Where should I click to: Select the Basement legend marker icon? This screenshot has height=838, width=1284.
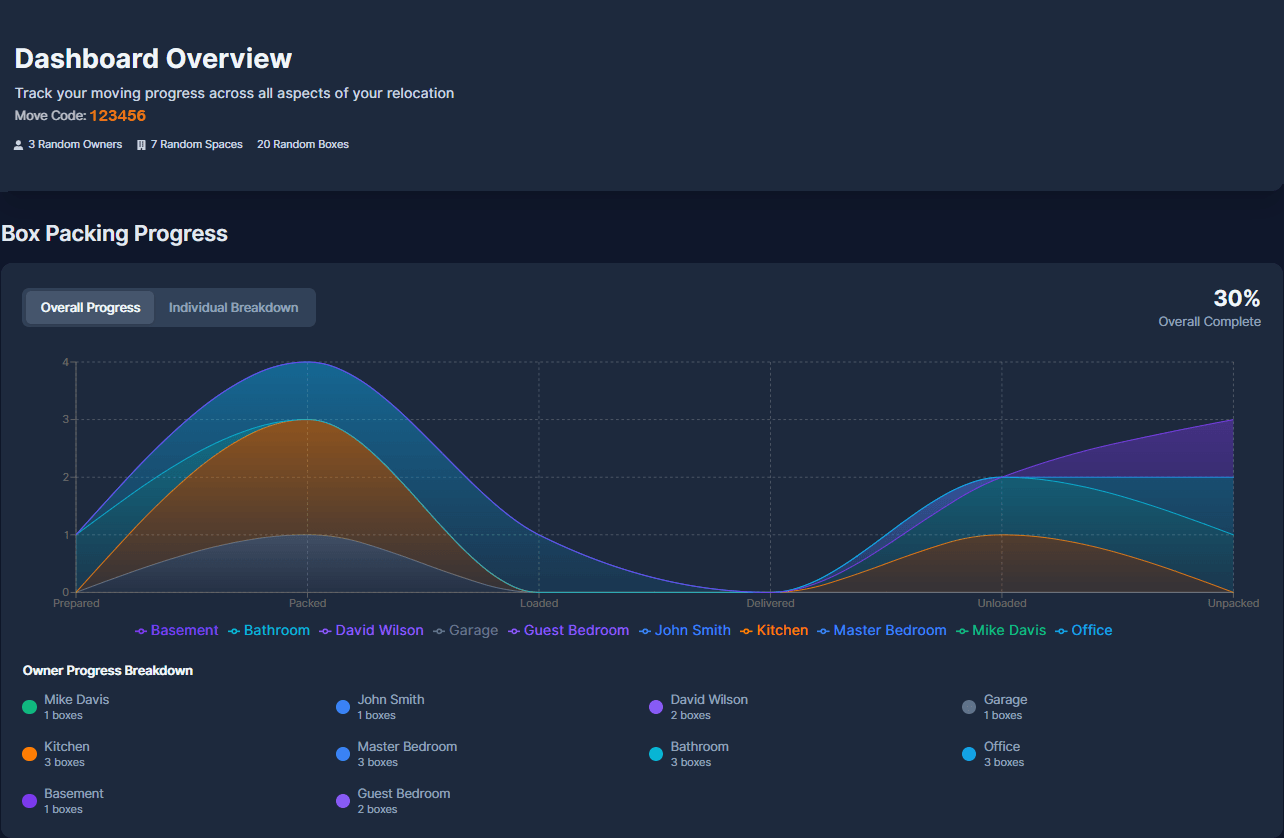139,630
